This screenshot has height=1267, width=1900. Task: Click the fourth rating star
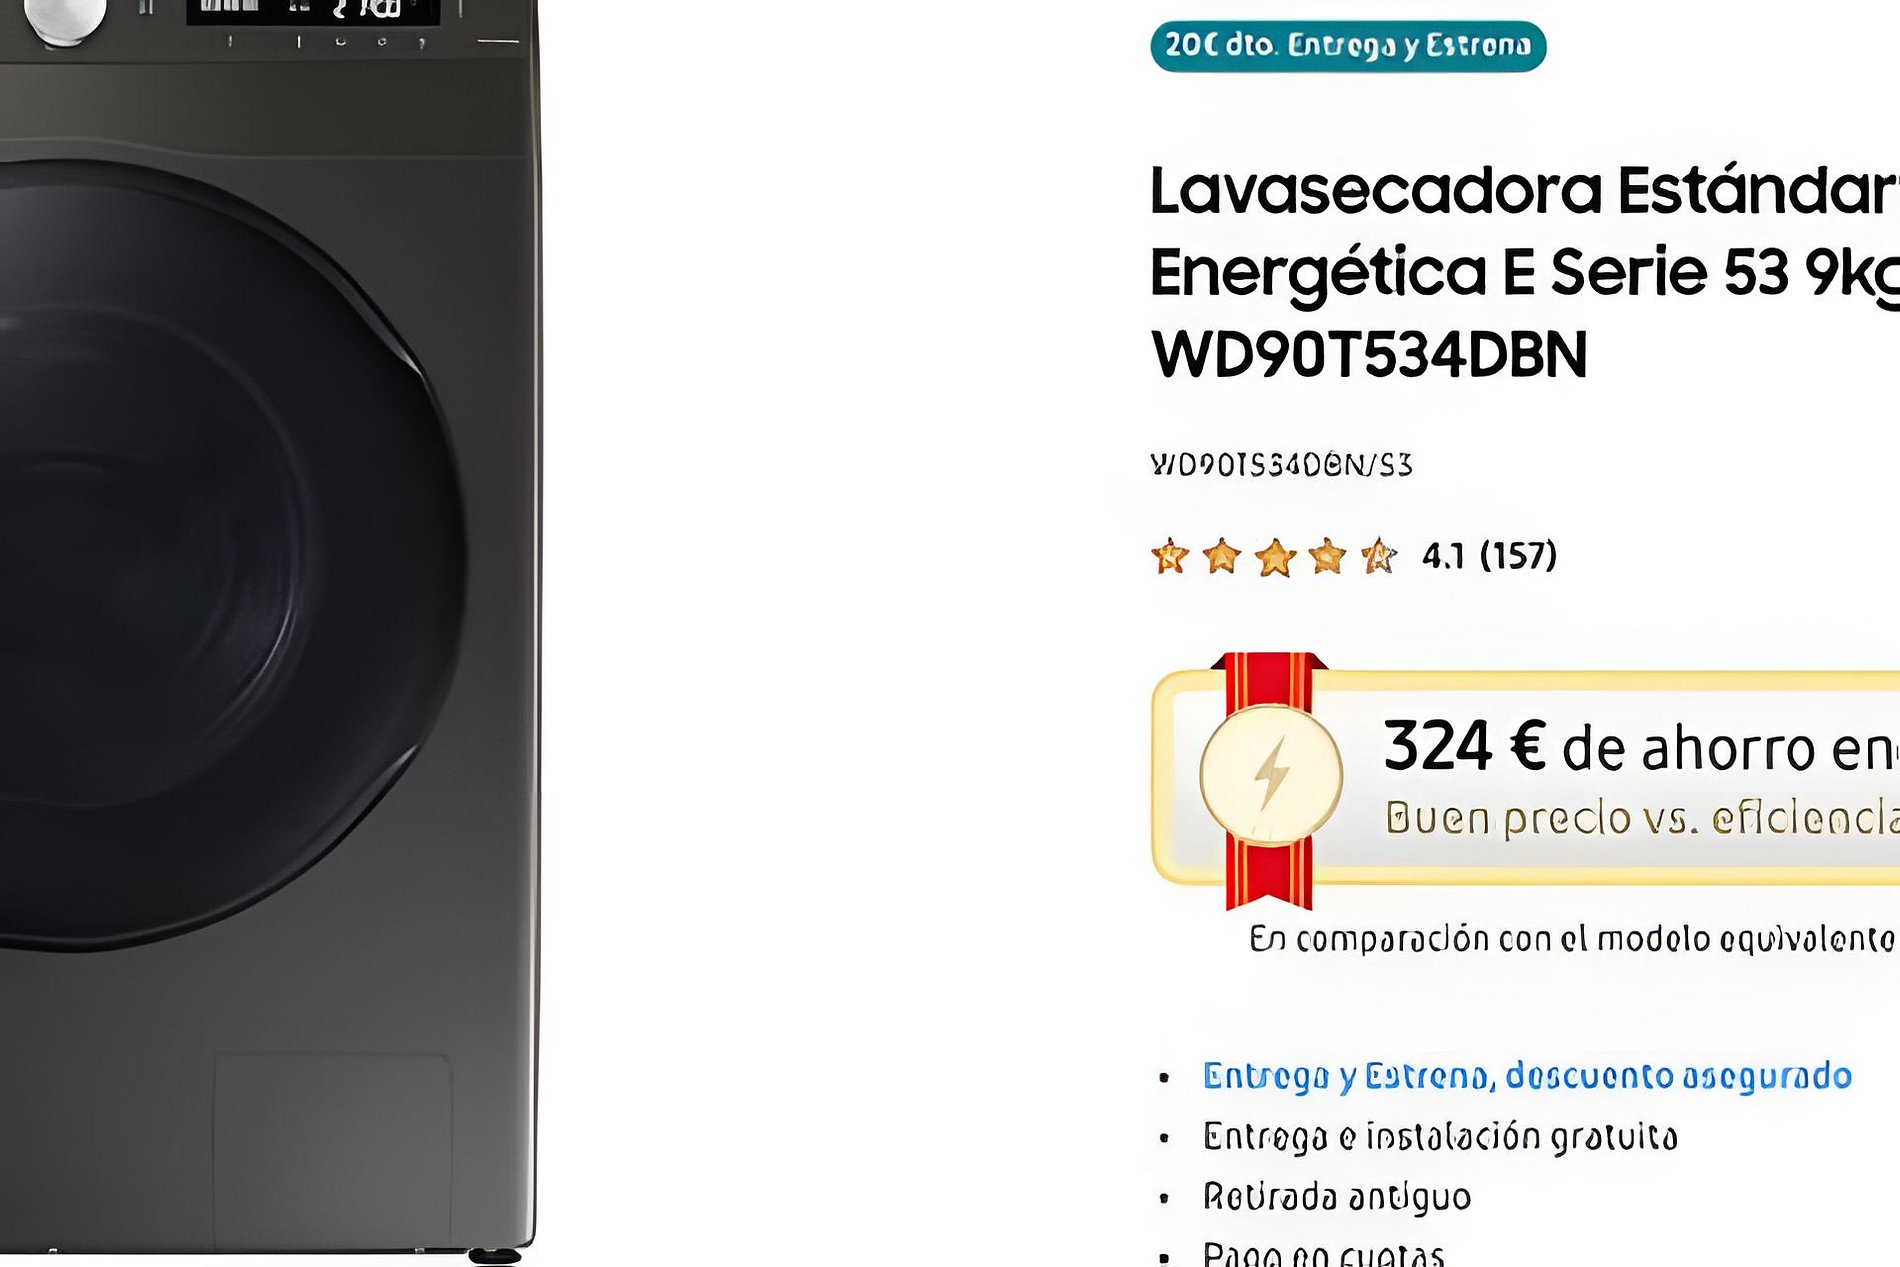[1327, 556]
